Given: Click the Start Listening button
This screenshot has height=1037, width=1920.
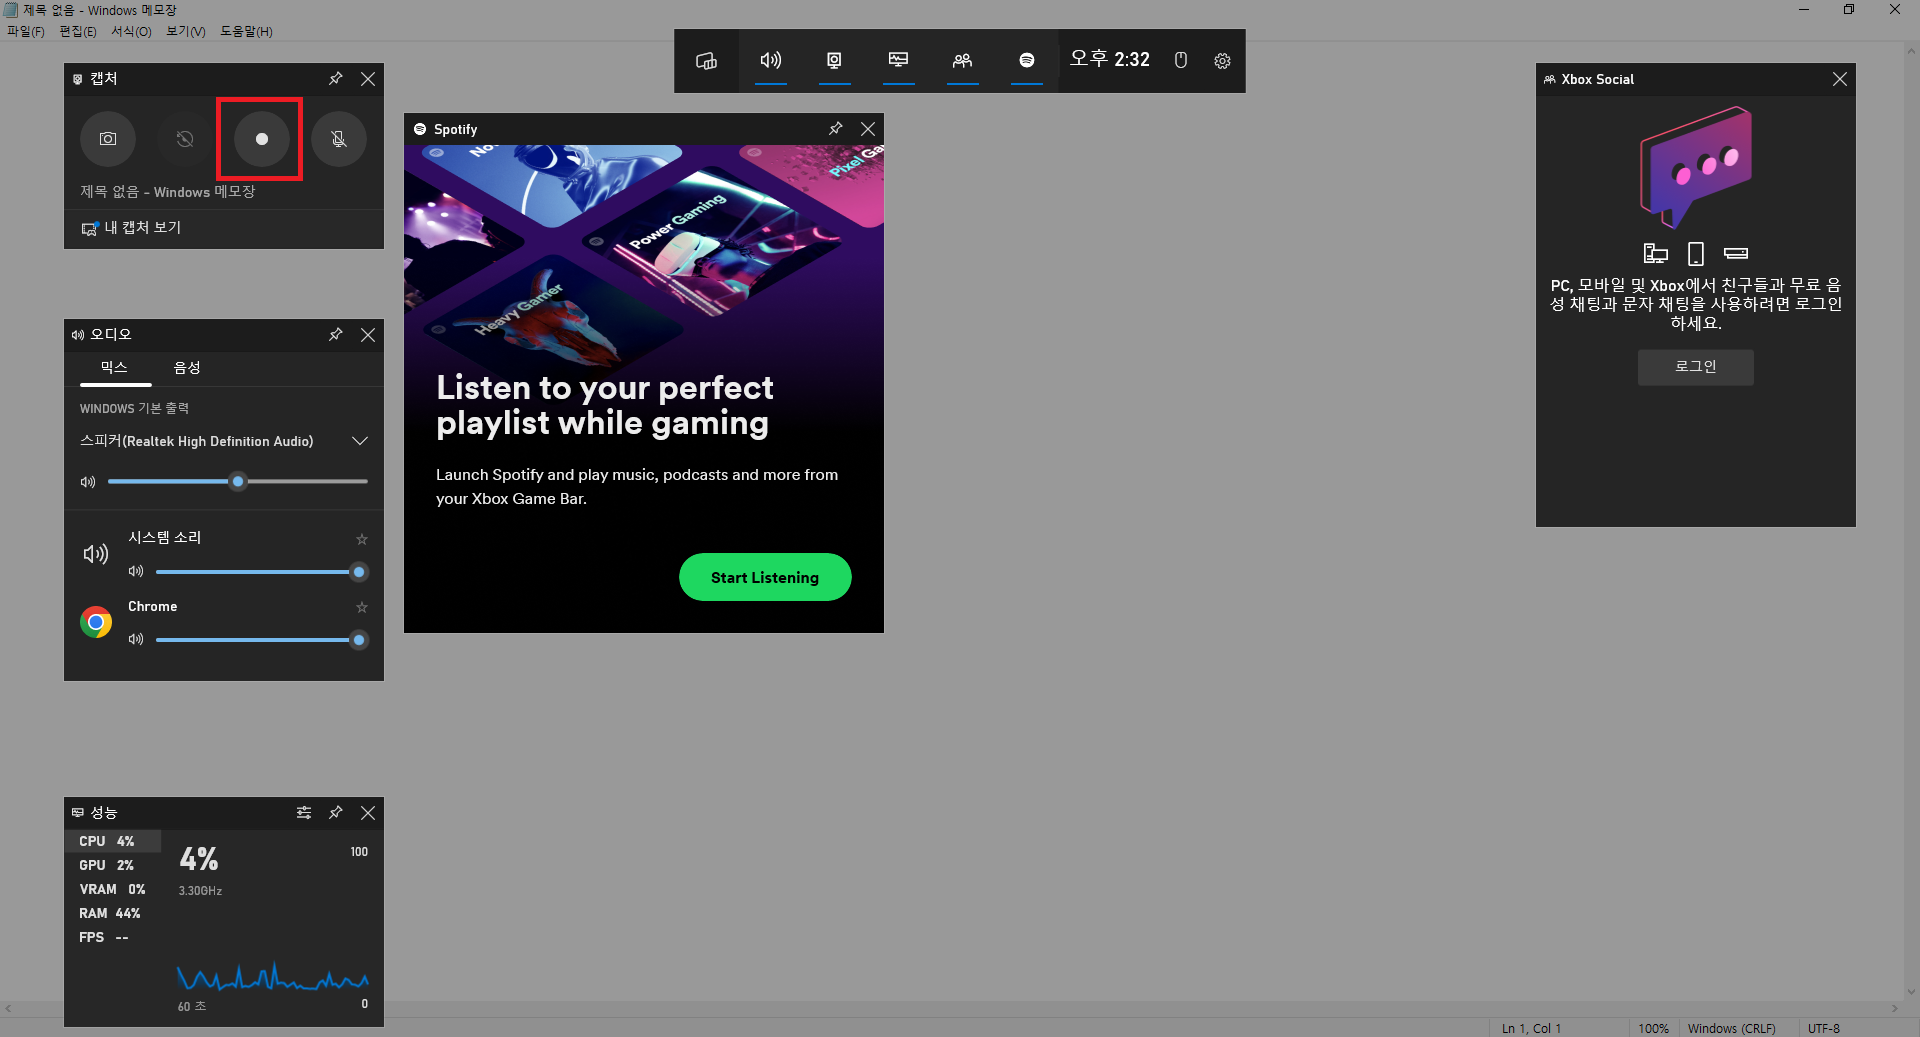Looking at the screenshot, I should (x=765, y=577).
